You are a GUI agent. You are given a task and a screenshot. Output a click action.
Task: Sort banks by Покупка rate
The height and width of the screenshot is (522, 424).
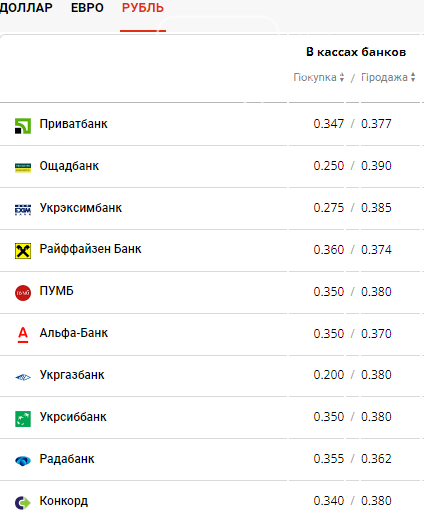click(x=319, y=77)
